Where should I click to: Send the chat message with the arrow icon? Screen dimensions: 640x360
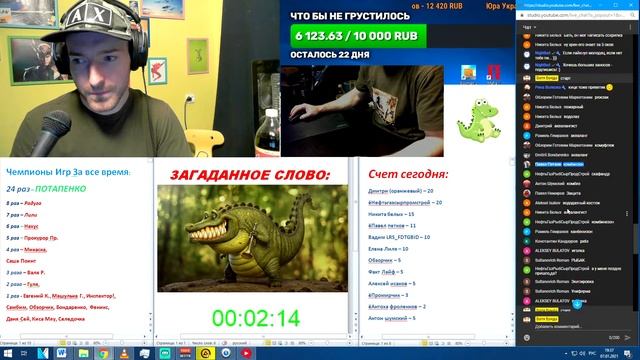pos(627,338)
